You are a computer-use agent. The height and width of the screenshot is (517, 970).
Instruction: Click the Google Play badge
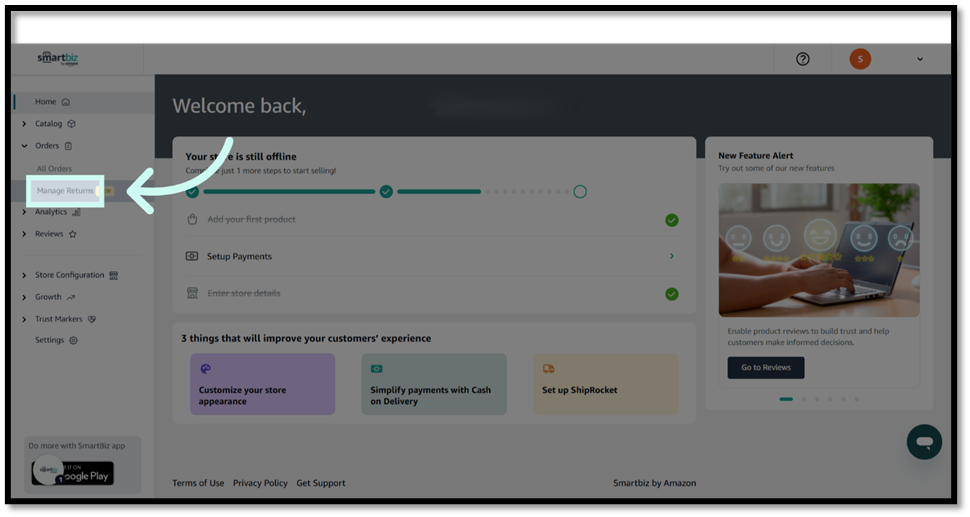point(84,473)
